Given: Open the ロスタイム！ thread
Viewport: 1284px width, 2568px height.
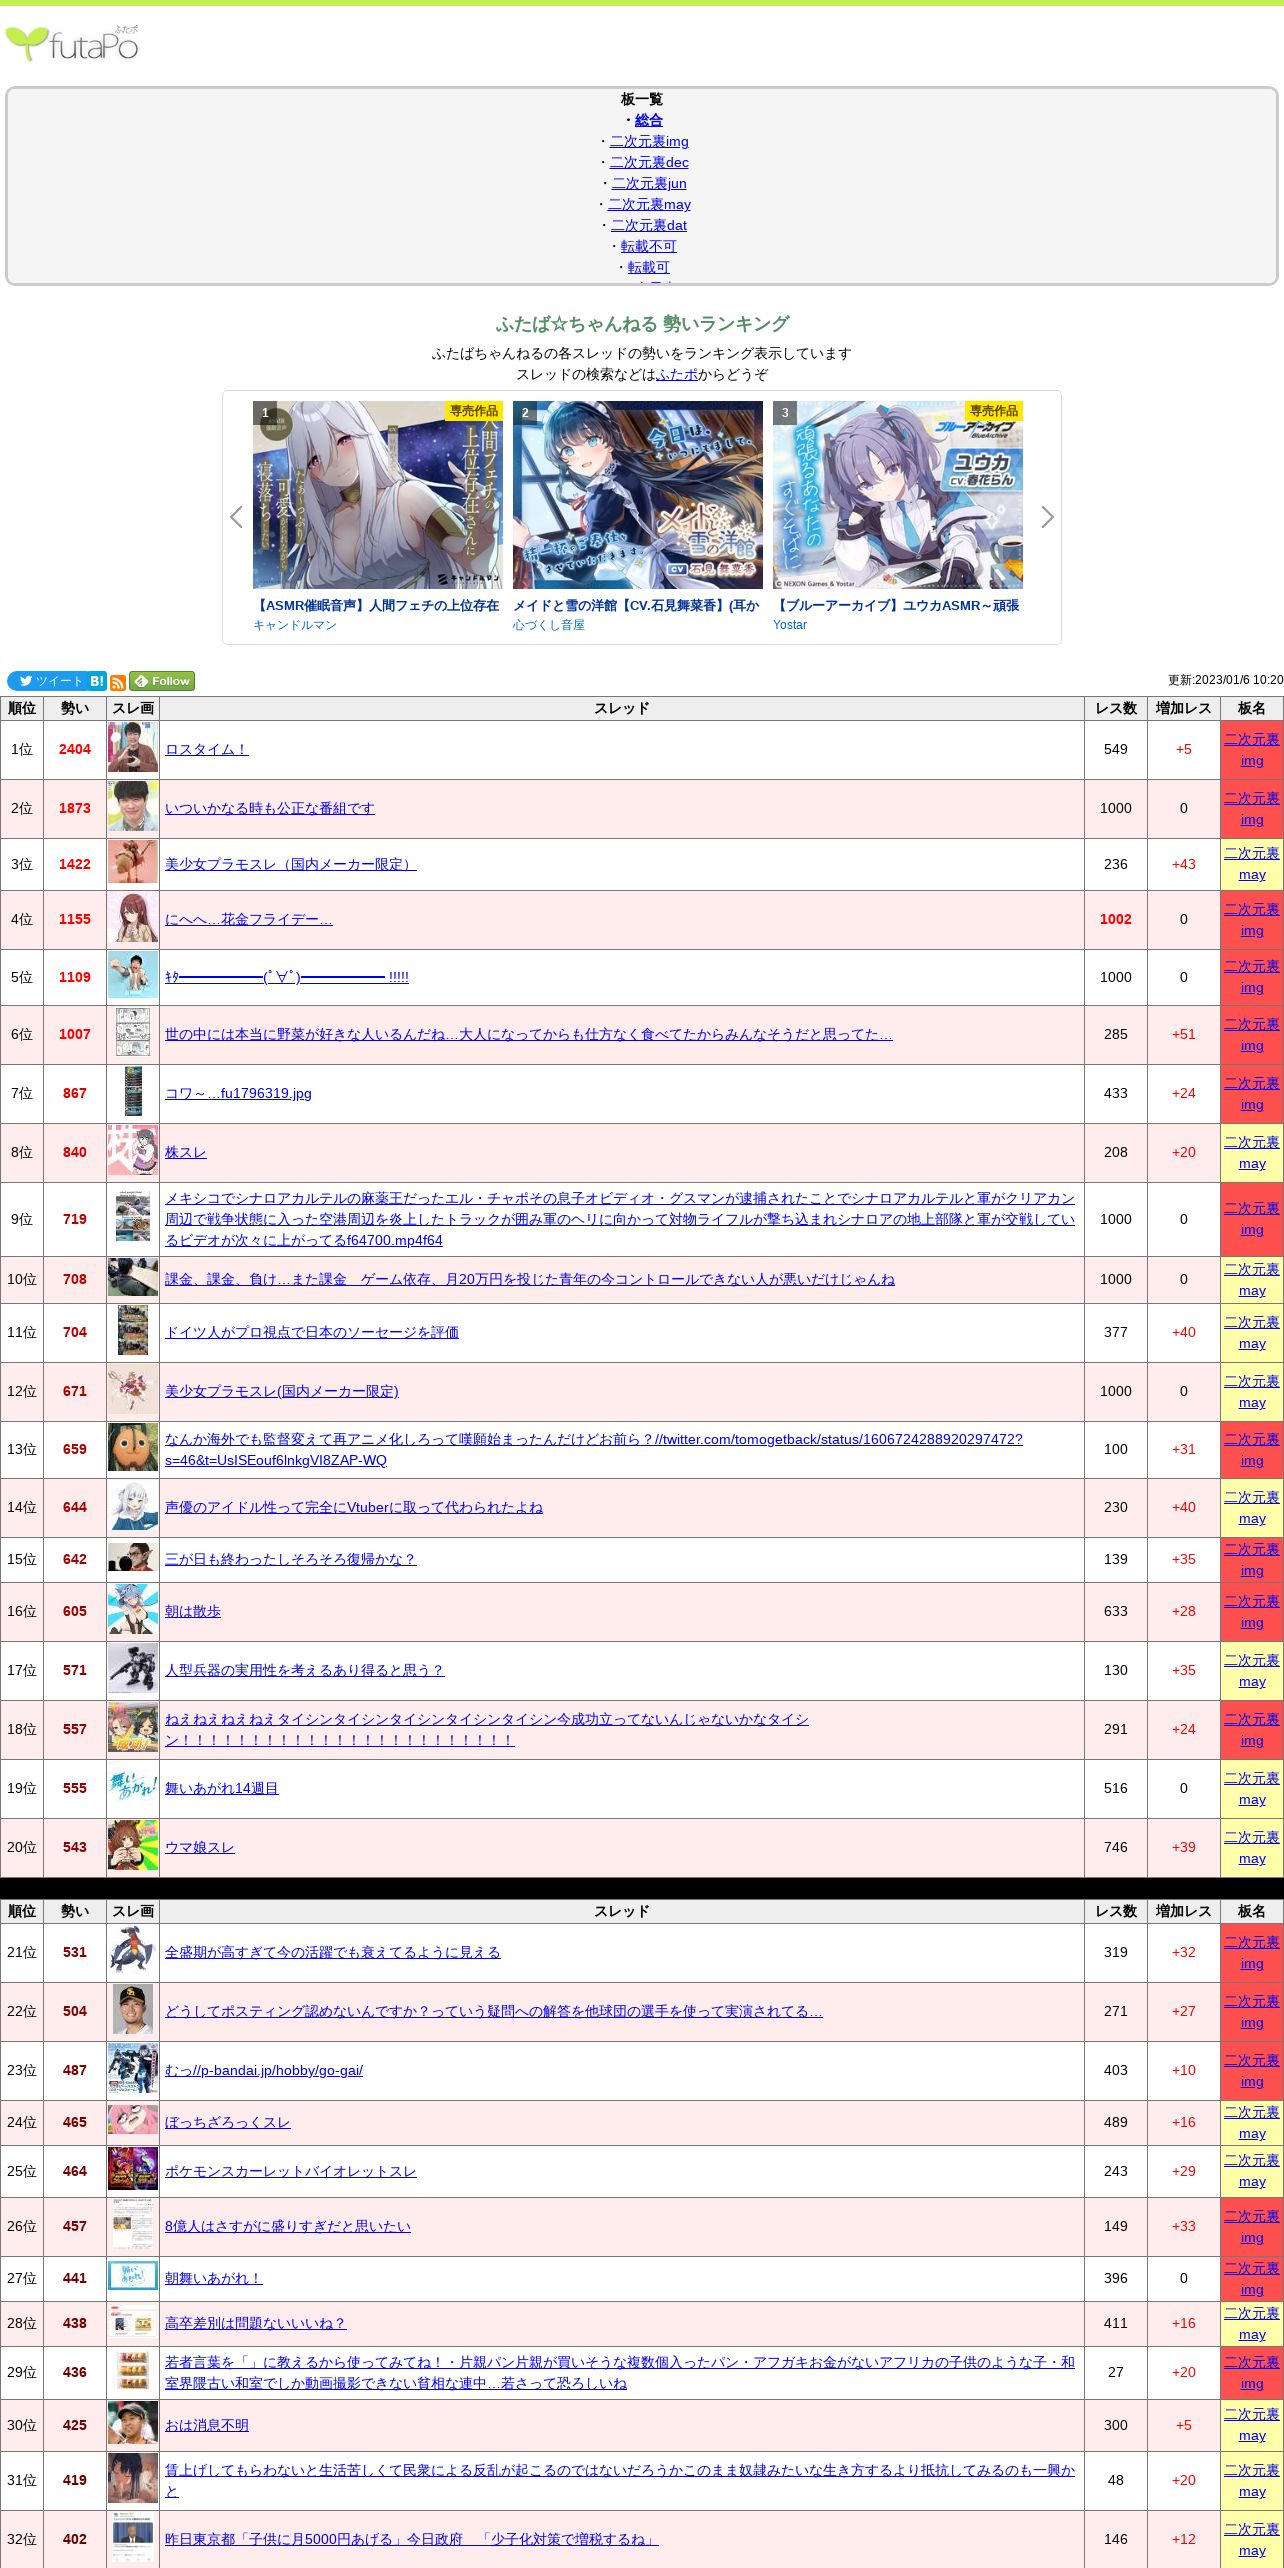Looking at the screenshot, I should 207,749.
